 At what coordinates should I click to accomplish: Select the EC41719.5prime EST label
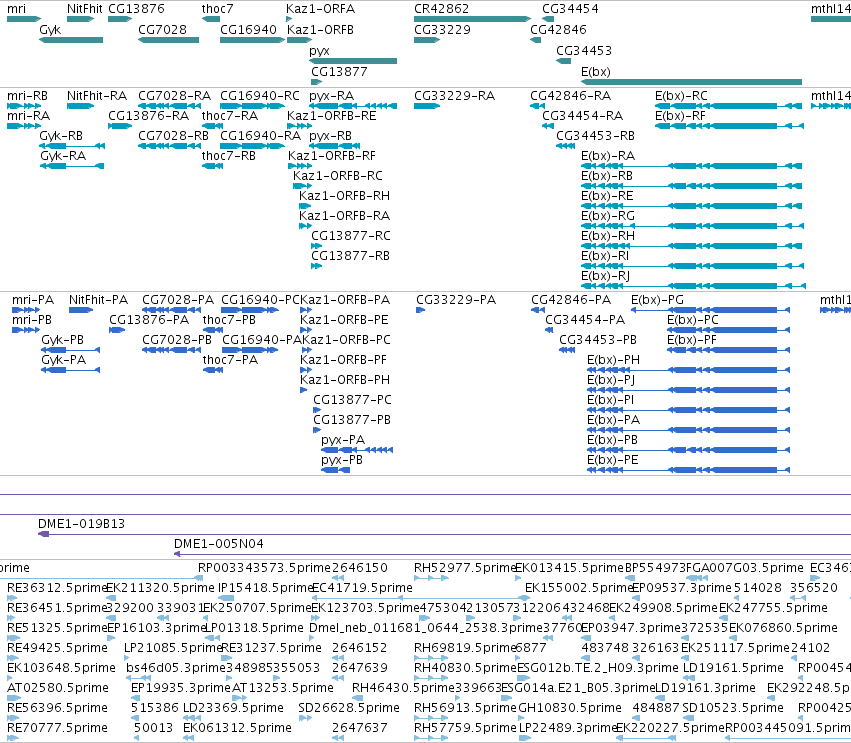click(x=362, y=588)
